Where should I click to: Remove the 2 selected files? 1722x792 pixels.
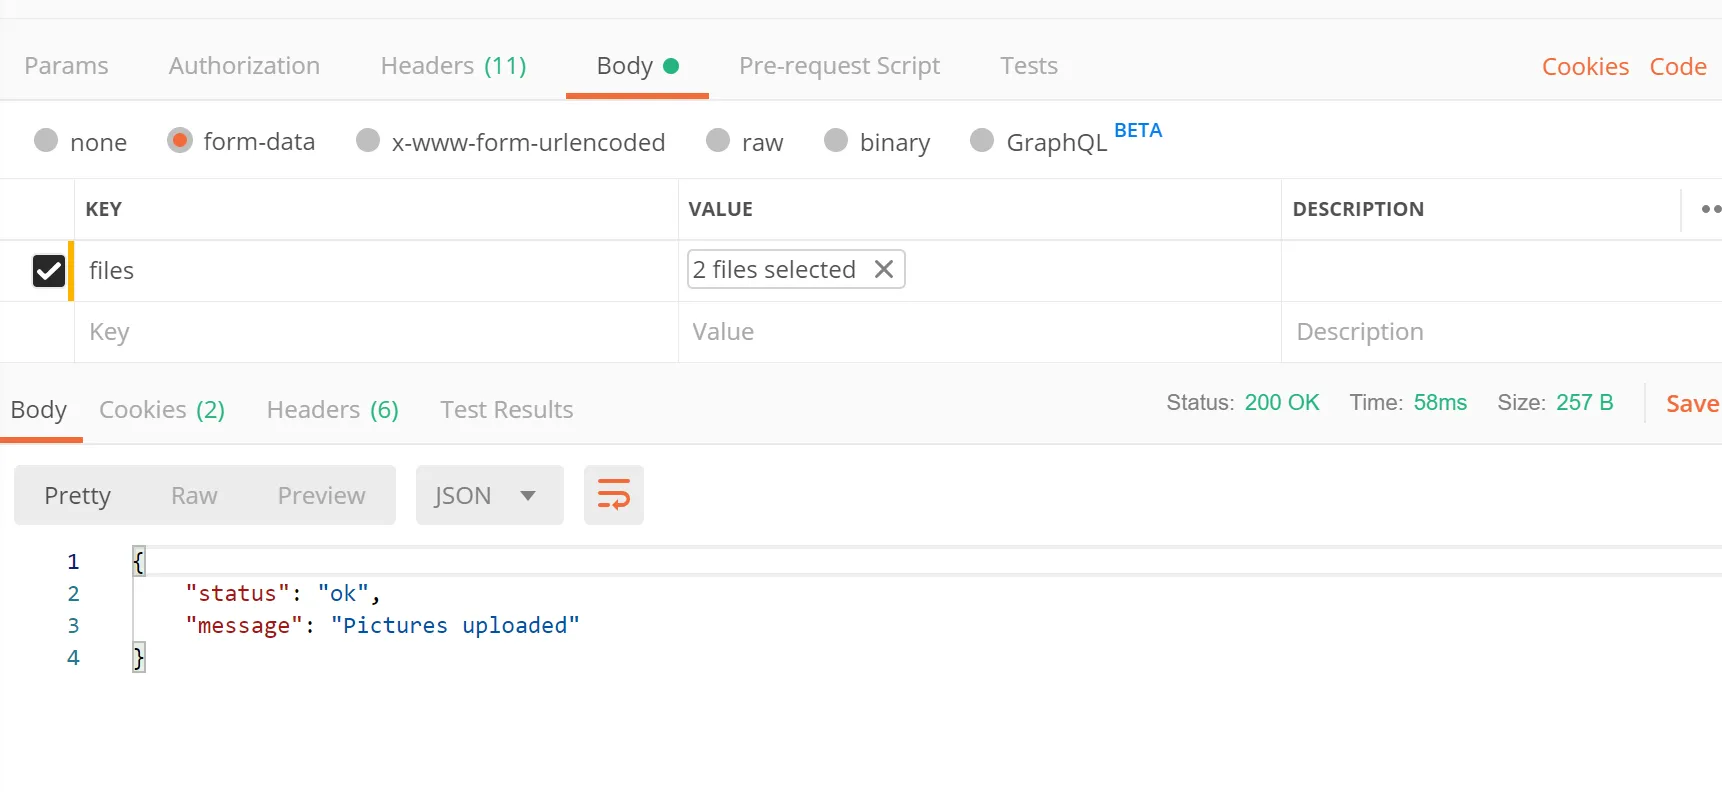pyautogui.click(x=884, y=269)
